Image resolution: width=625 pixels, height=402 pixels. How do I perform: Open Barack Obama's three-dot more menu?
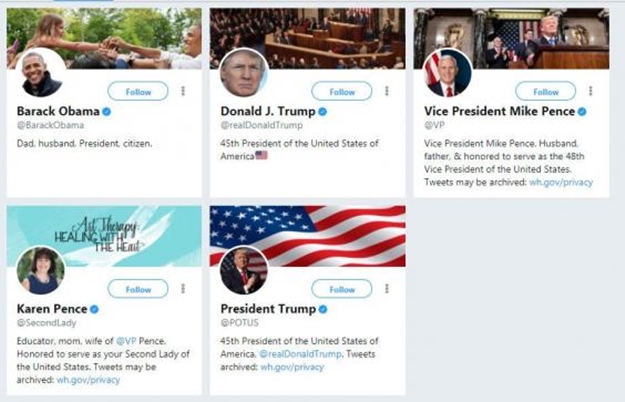184,91
